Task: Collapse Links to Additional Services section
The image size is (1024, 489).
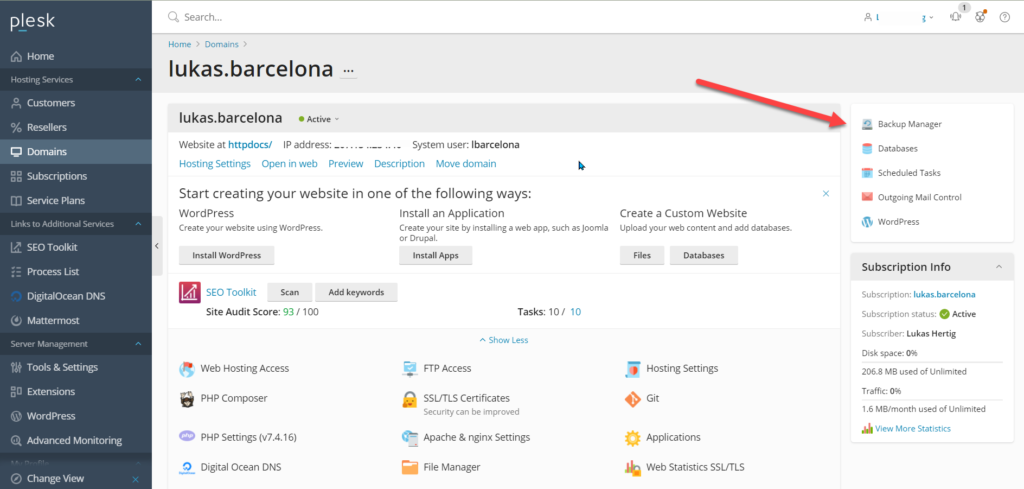Action: click(x=138, y=224)
